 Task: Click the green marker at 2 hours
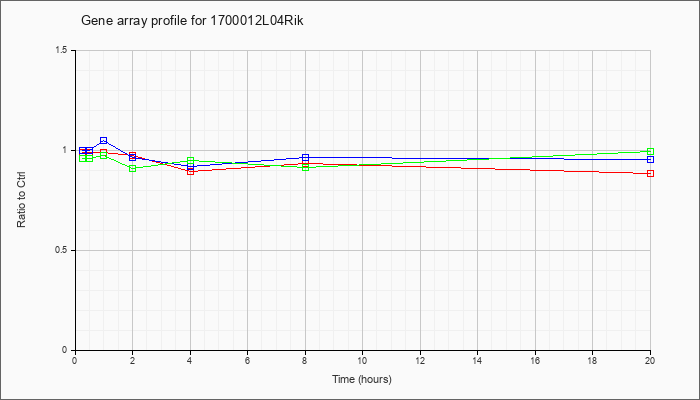click(133, 168)
